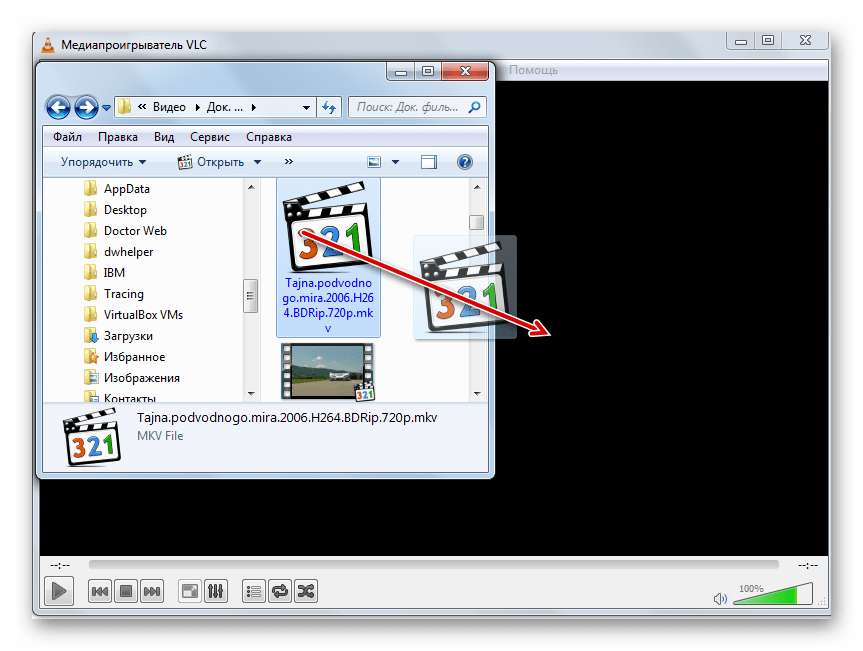Toggle VLC fullscreen mode

point(190,592)
